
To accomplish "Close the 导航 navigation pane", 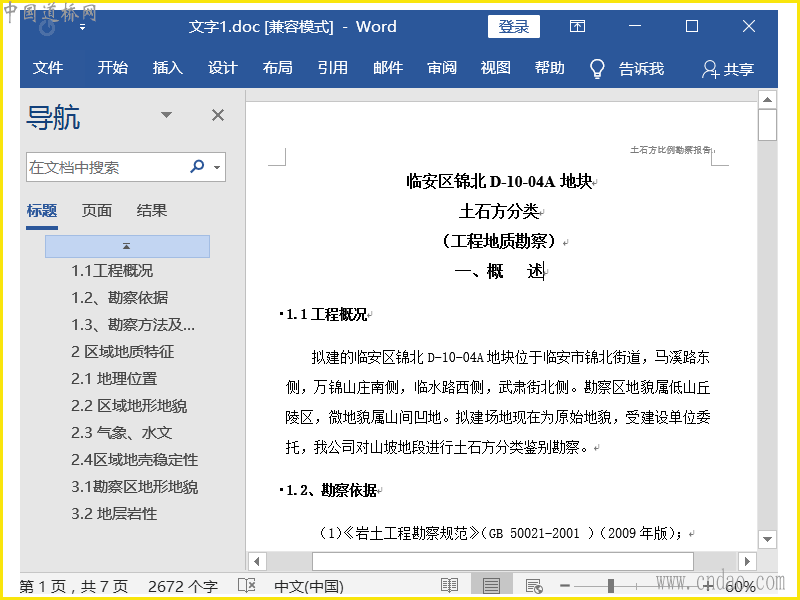I will click(218, 115).
